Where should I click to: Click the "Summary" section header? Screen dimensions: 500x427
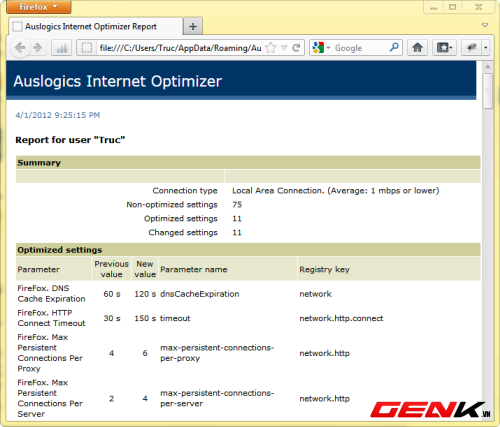pos(248,163)
